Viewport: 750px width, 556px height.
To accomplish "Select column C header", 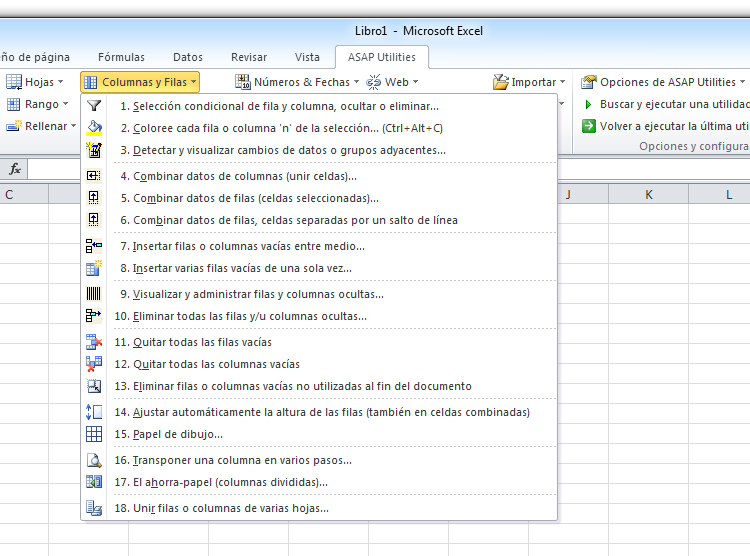I will tap(24, 195).
